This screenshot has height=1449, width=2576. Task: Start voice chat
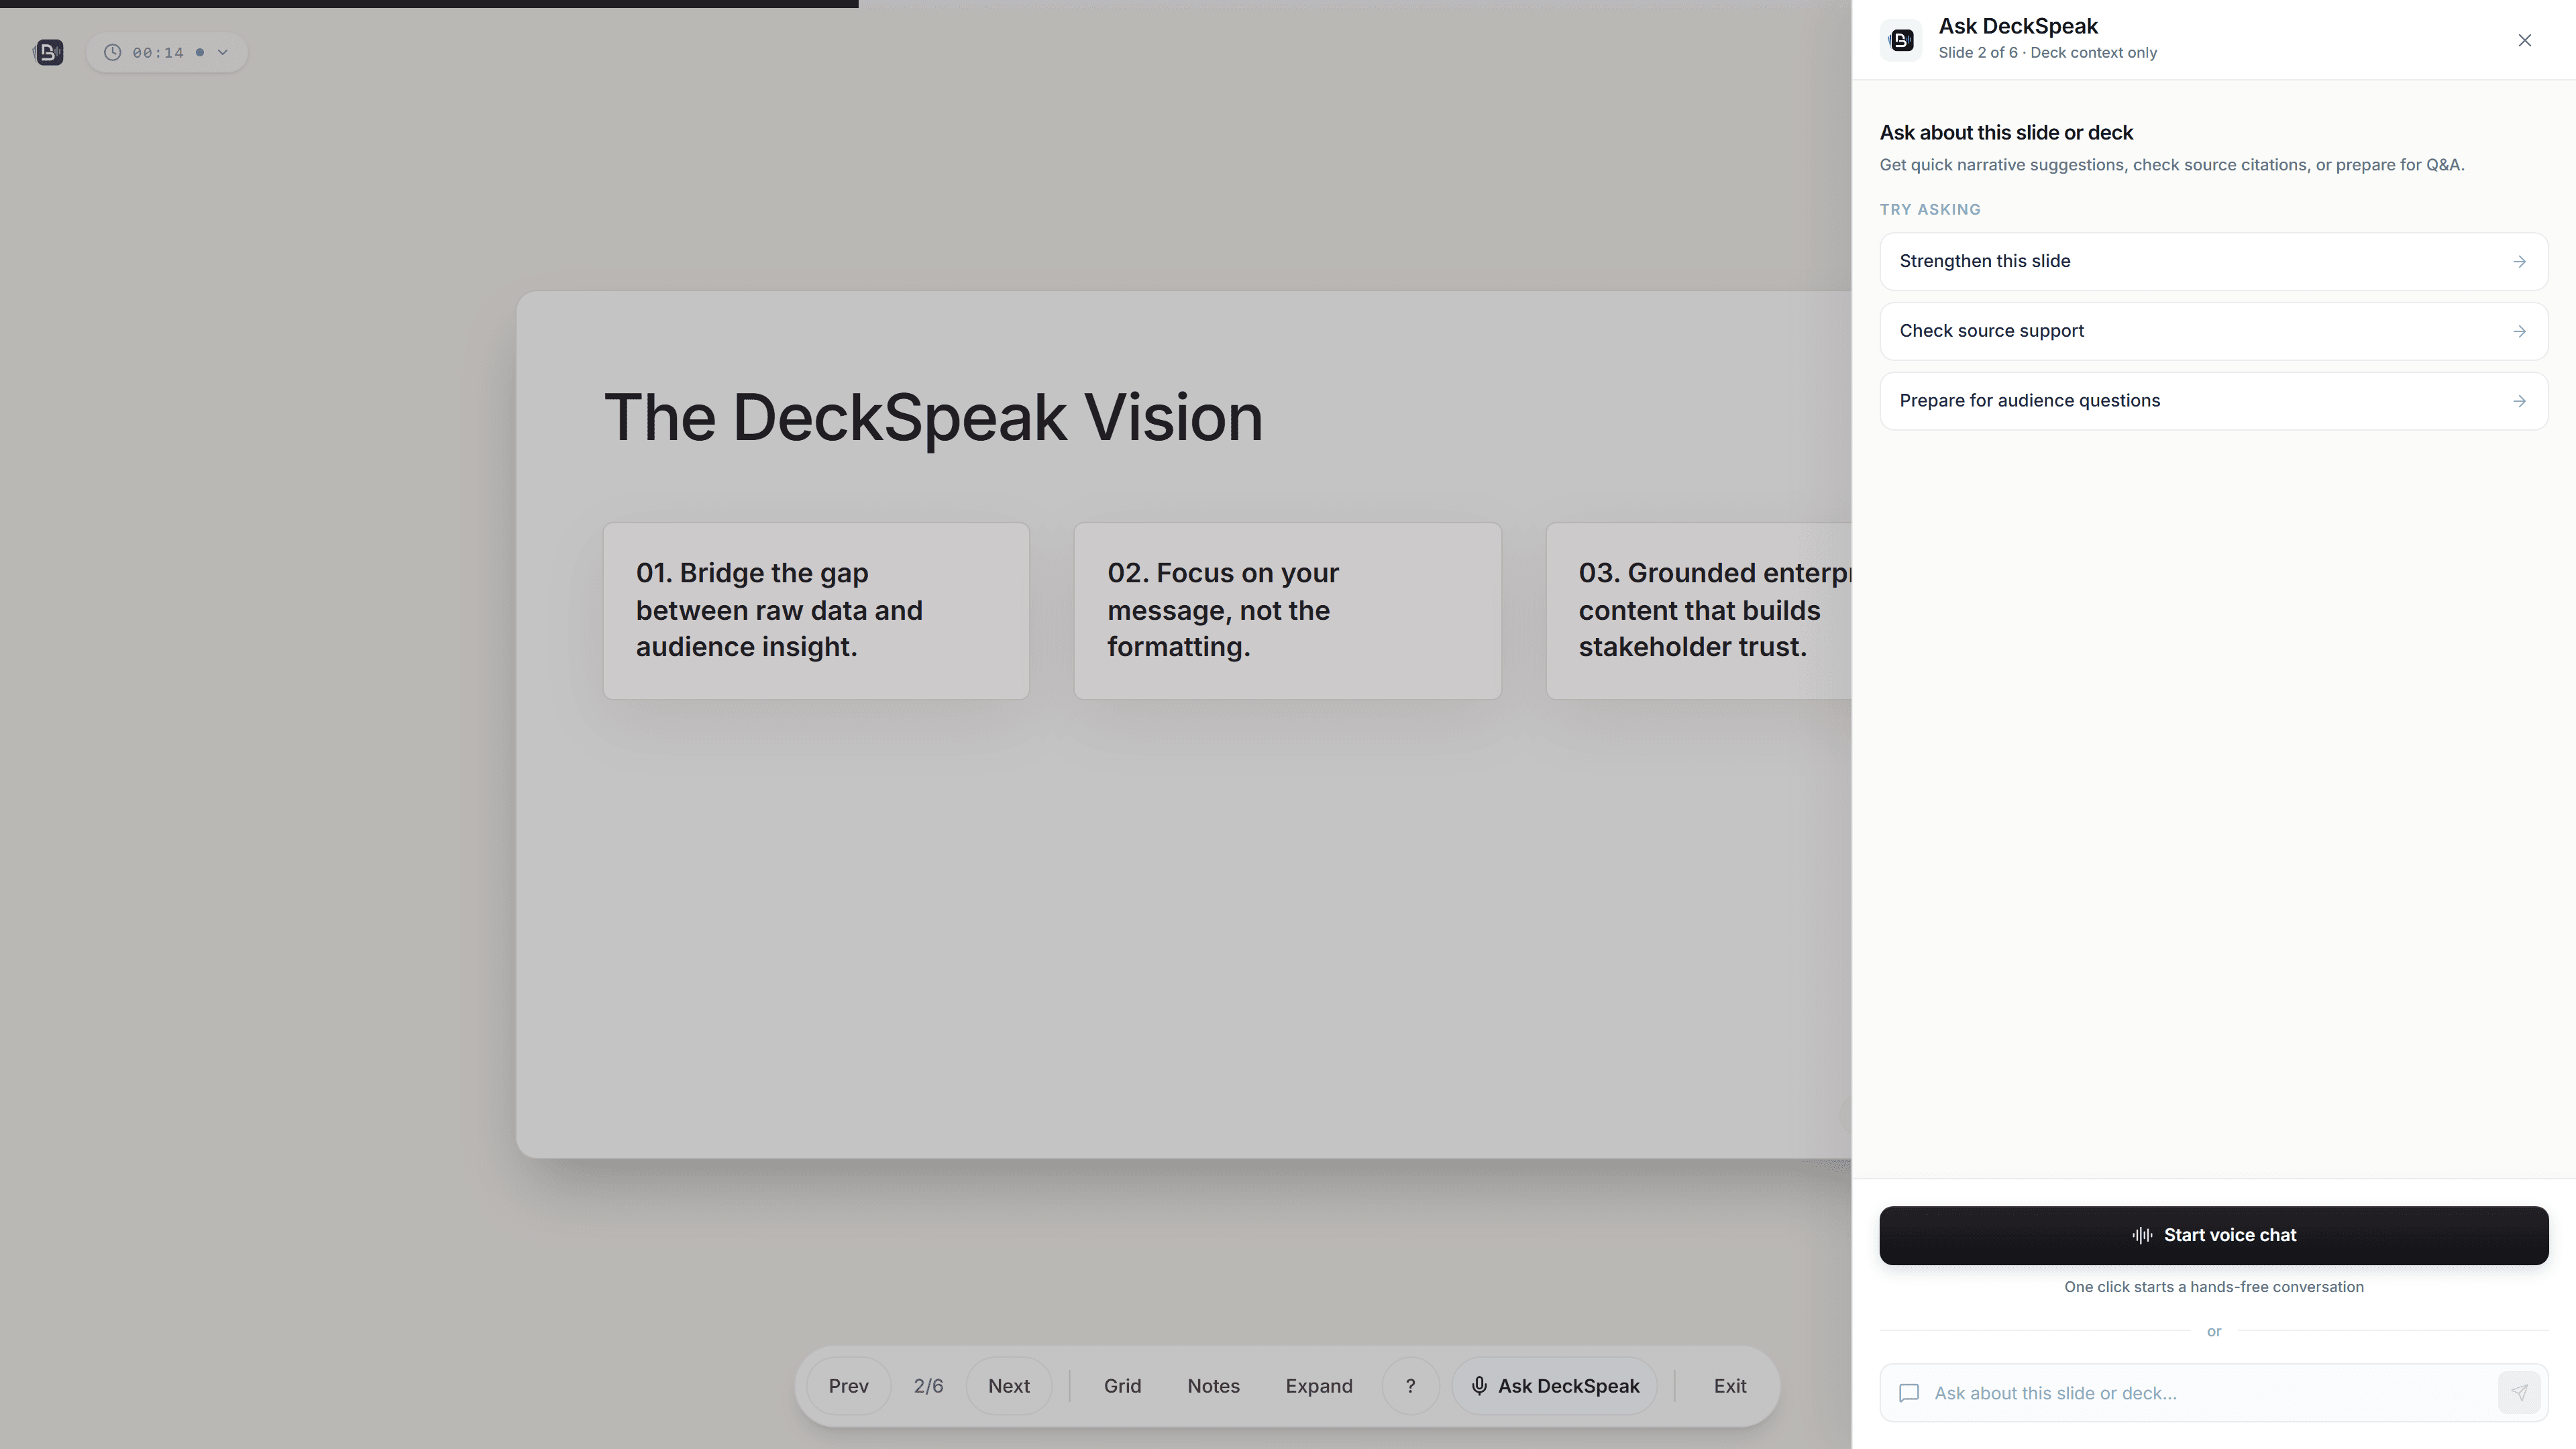pos(2214,1235)
